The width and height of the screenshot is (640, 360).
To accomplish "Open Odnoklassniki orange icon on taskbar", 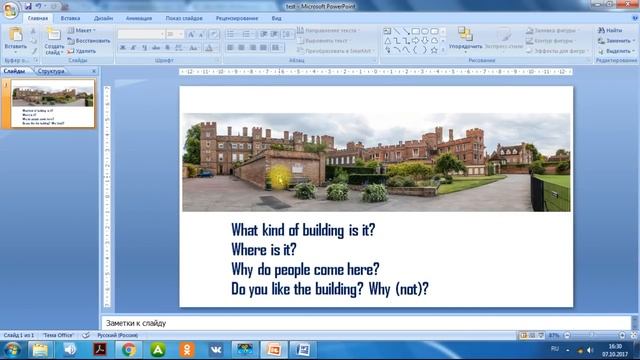I will point(187,350).
